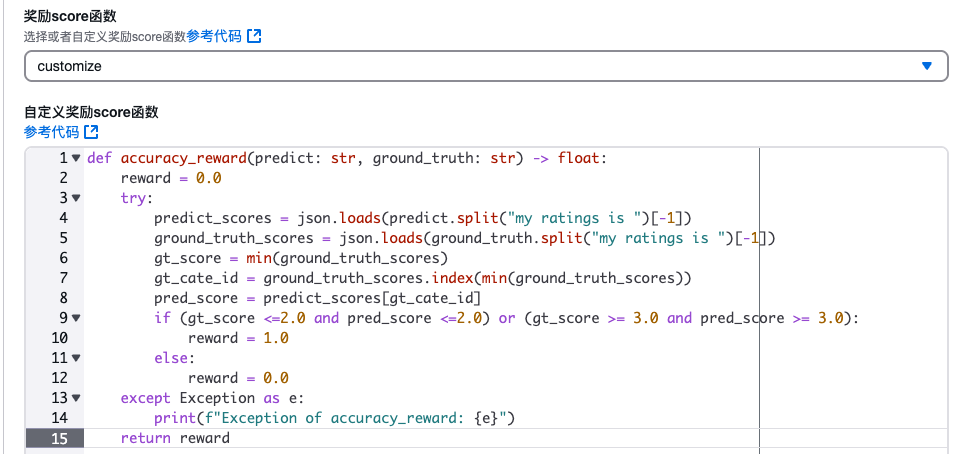
Task: Click the print statement on line 14
Action: pos(335,418)
